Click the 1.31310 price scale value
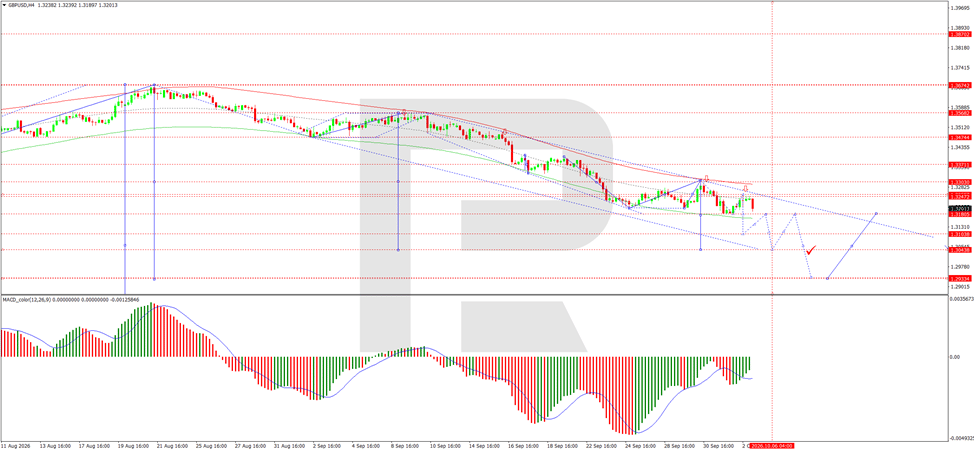The width and height of the screenshot is (974, 451). (960, 227)
